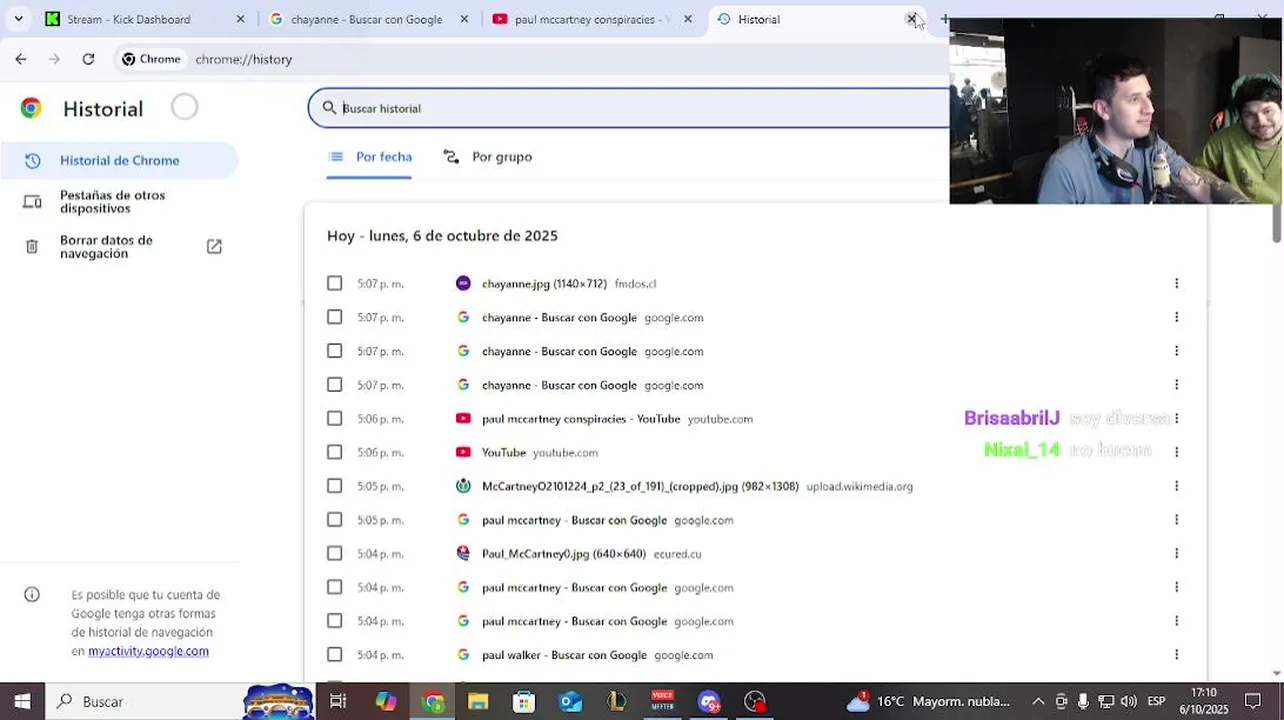
Task: Open Outlook from the taskbar
Action: point(570,701)
